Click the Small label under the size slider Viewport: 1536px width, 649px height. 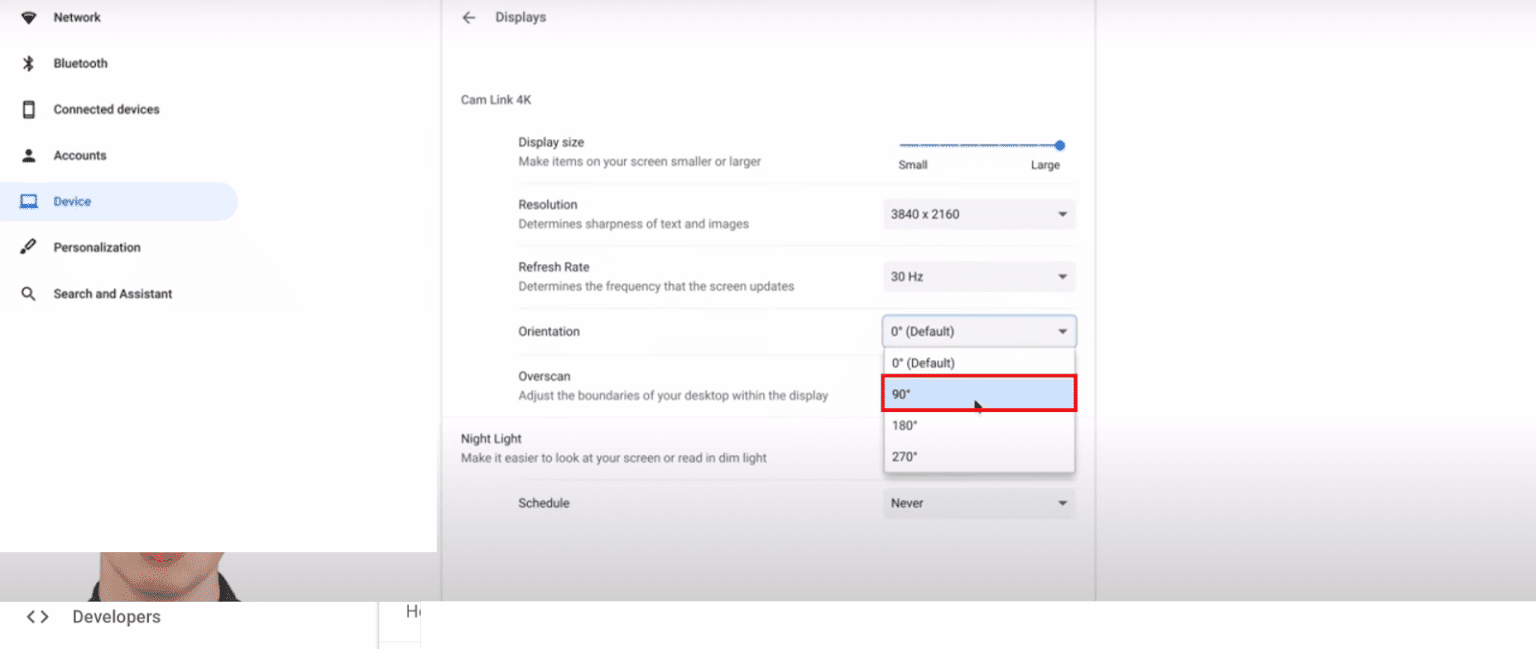(x=913, y=165)
